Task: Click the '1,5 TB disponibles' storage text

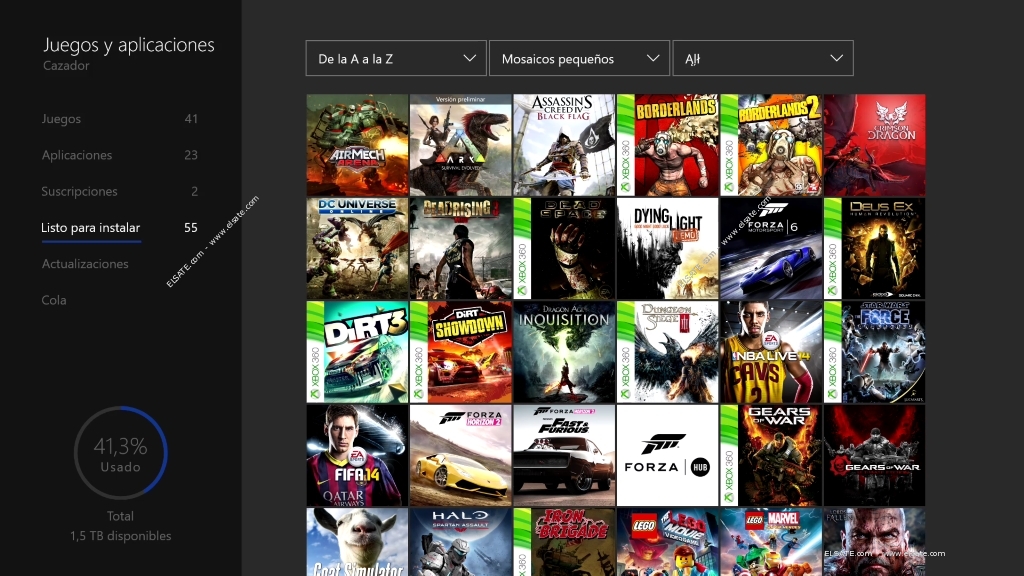Action: tap(121, 536)
